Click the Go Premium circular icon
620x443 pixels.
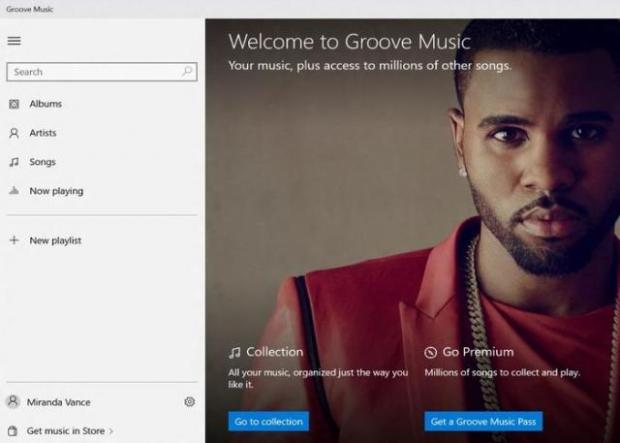430,352
